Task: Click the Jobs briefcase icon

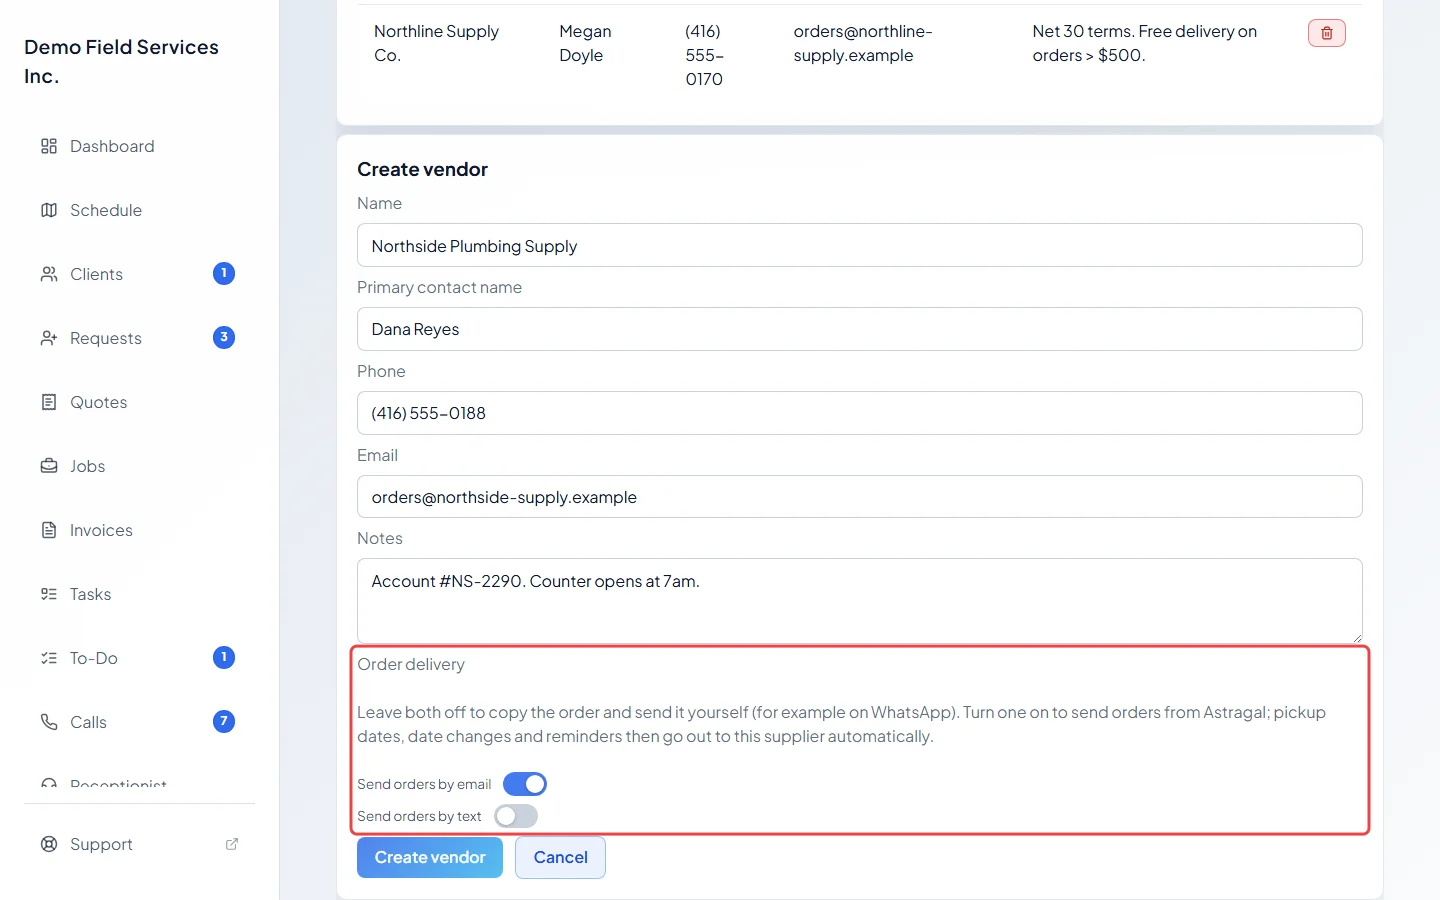Action: click(49, 466)
